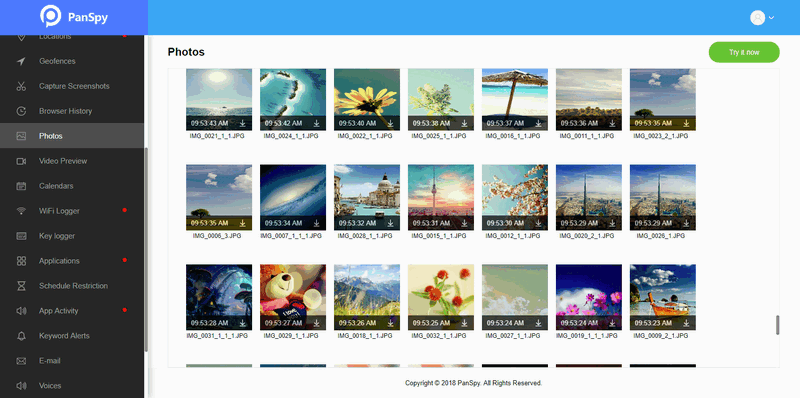Open the Keyword Alerts section
Screen dimensions: 800x398
click(x=72, y=336)
